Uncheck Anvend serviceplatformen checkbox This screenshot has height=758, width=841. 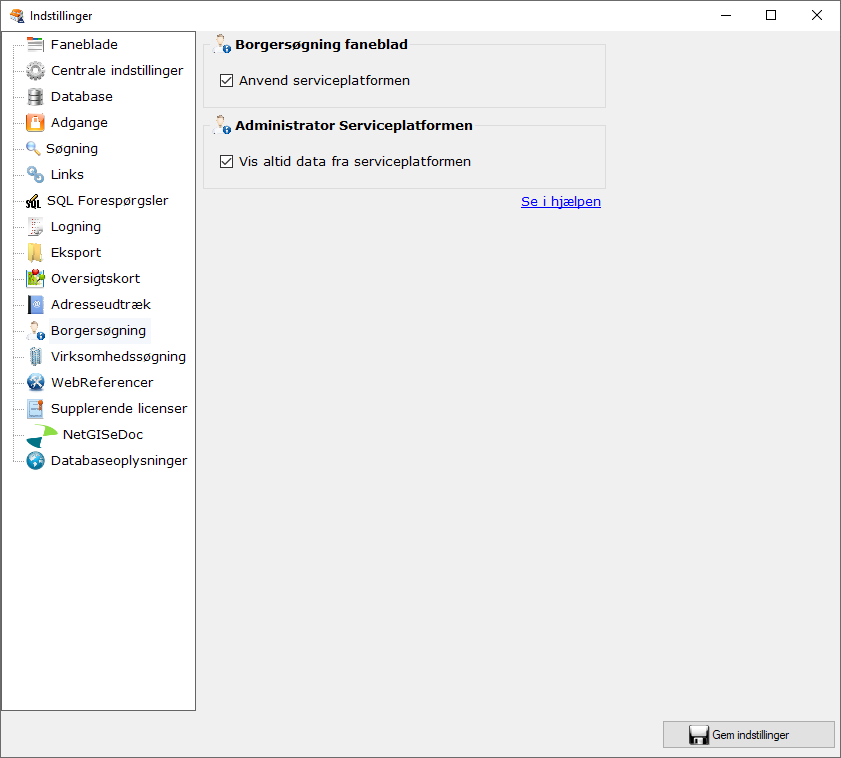click(x=226, y=81)
